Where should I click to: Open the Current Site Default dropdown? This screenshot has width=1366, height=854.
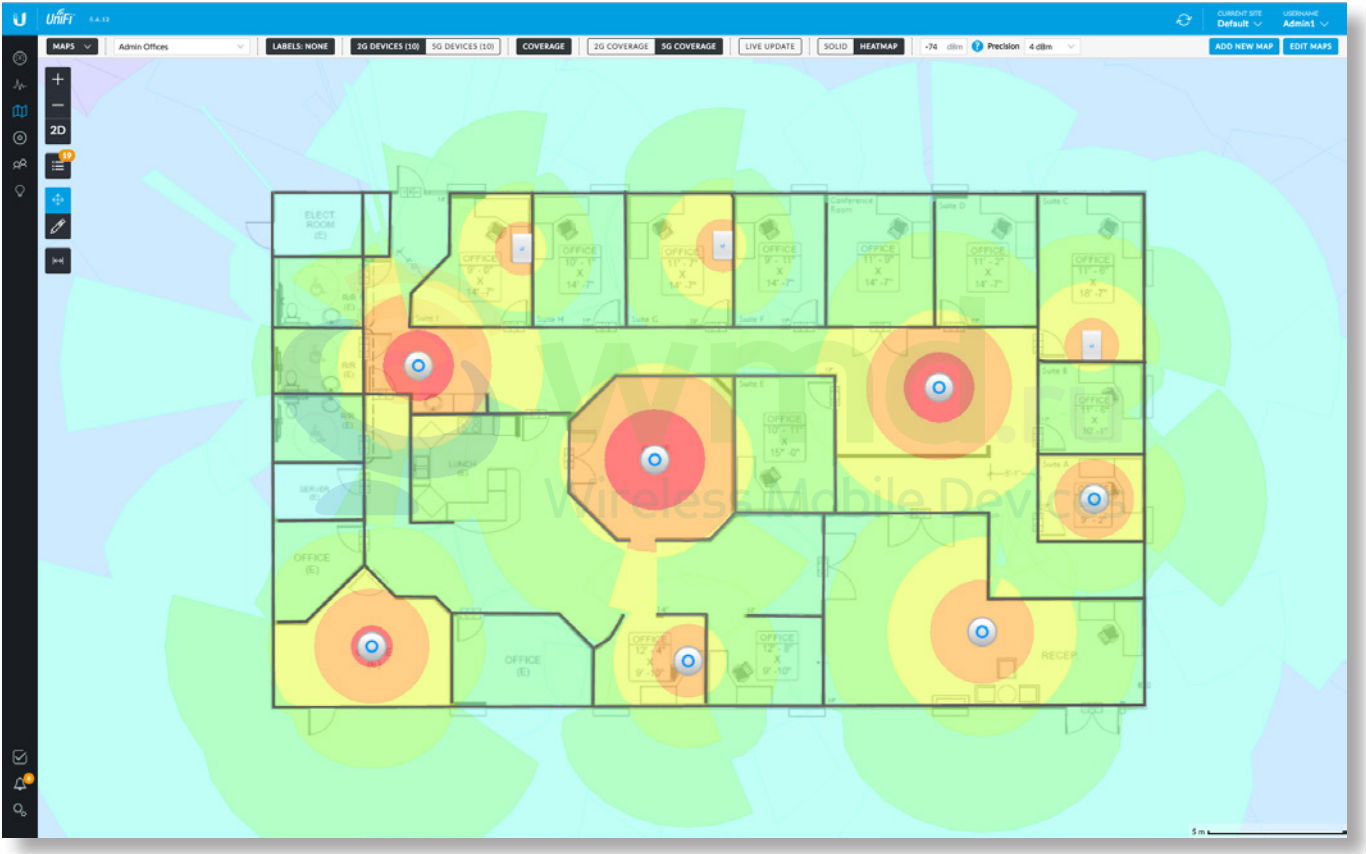click(1240, 19)
